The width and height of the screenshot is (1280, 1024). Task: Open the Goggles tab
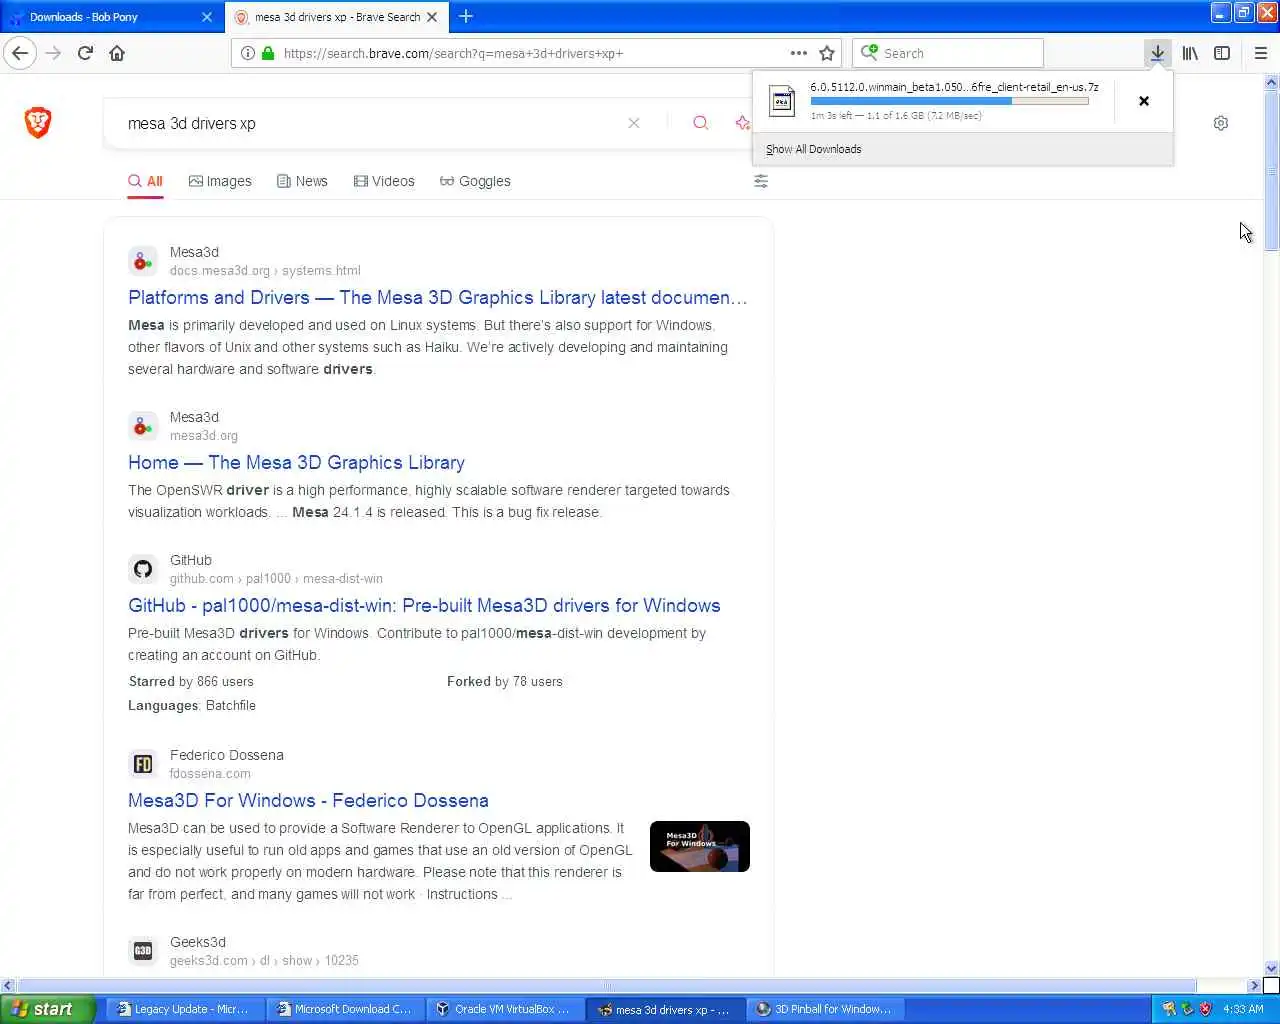pyautogui.click(x=475, y=181)
